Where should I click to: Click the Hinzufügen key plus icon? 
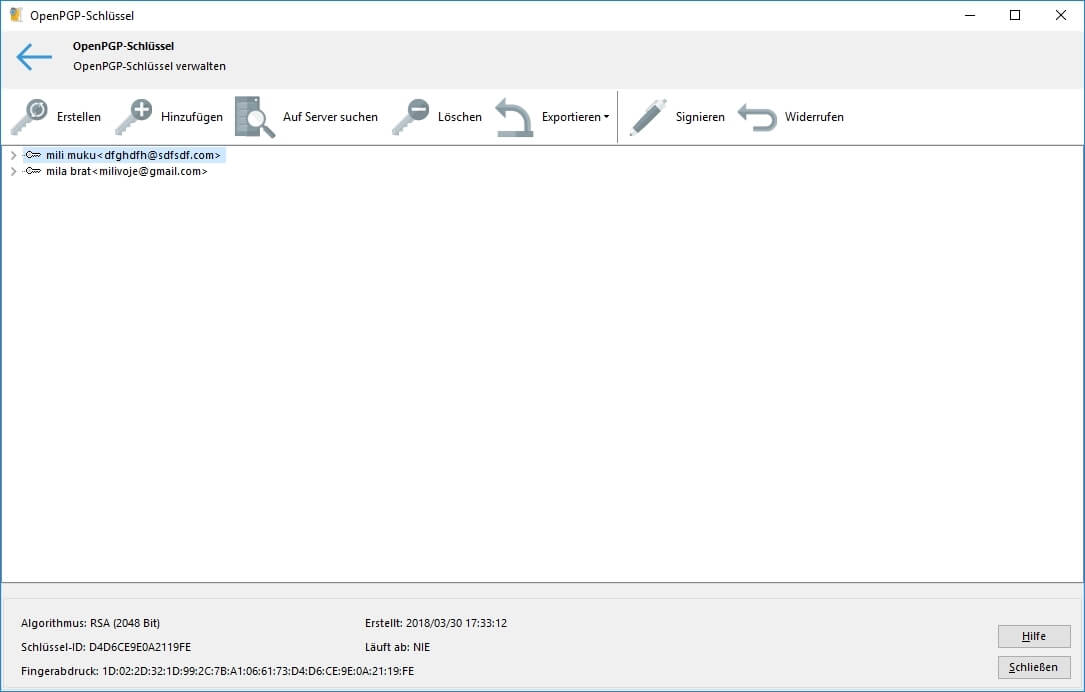pyautogui.click(x=133, y=117)
